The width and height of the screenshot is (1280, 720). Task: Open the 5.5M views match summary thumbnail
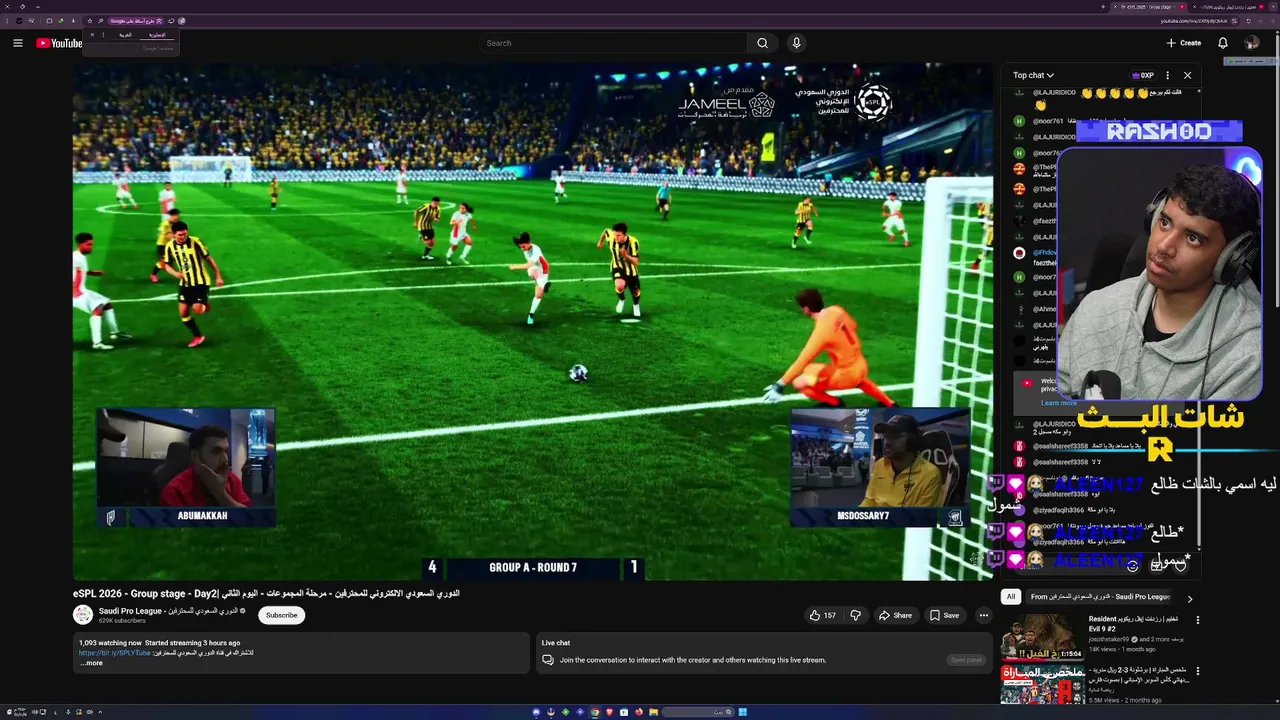1042,684
